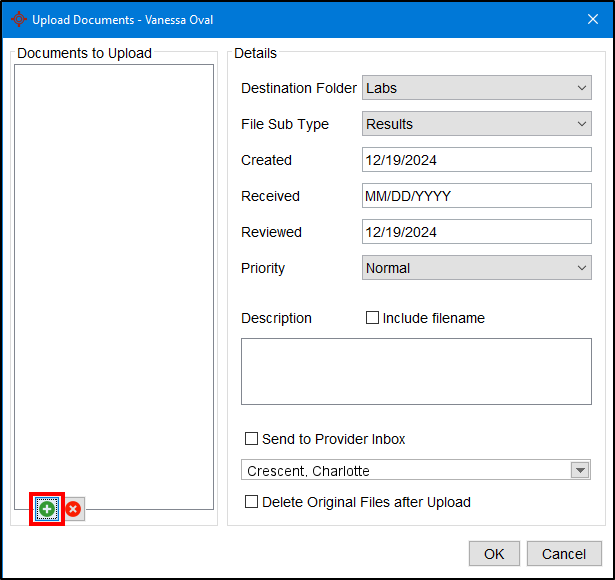Click the red remove document icon
This screenshot has height=580, width=615.
(73, 509)
